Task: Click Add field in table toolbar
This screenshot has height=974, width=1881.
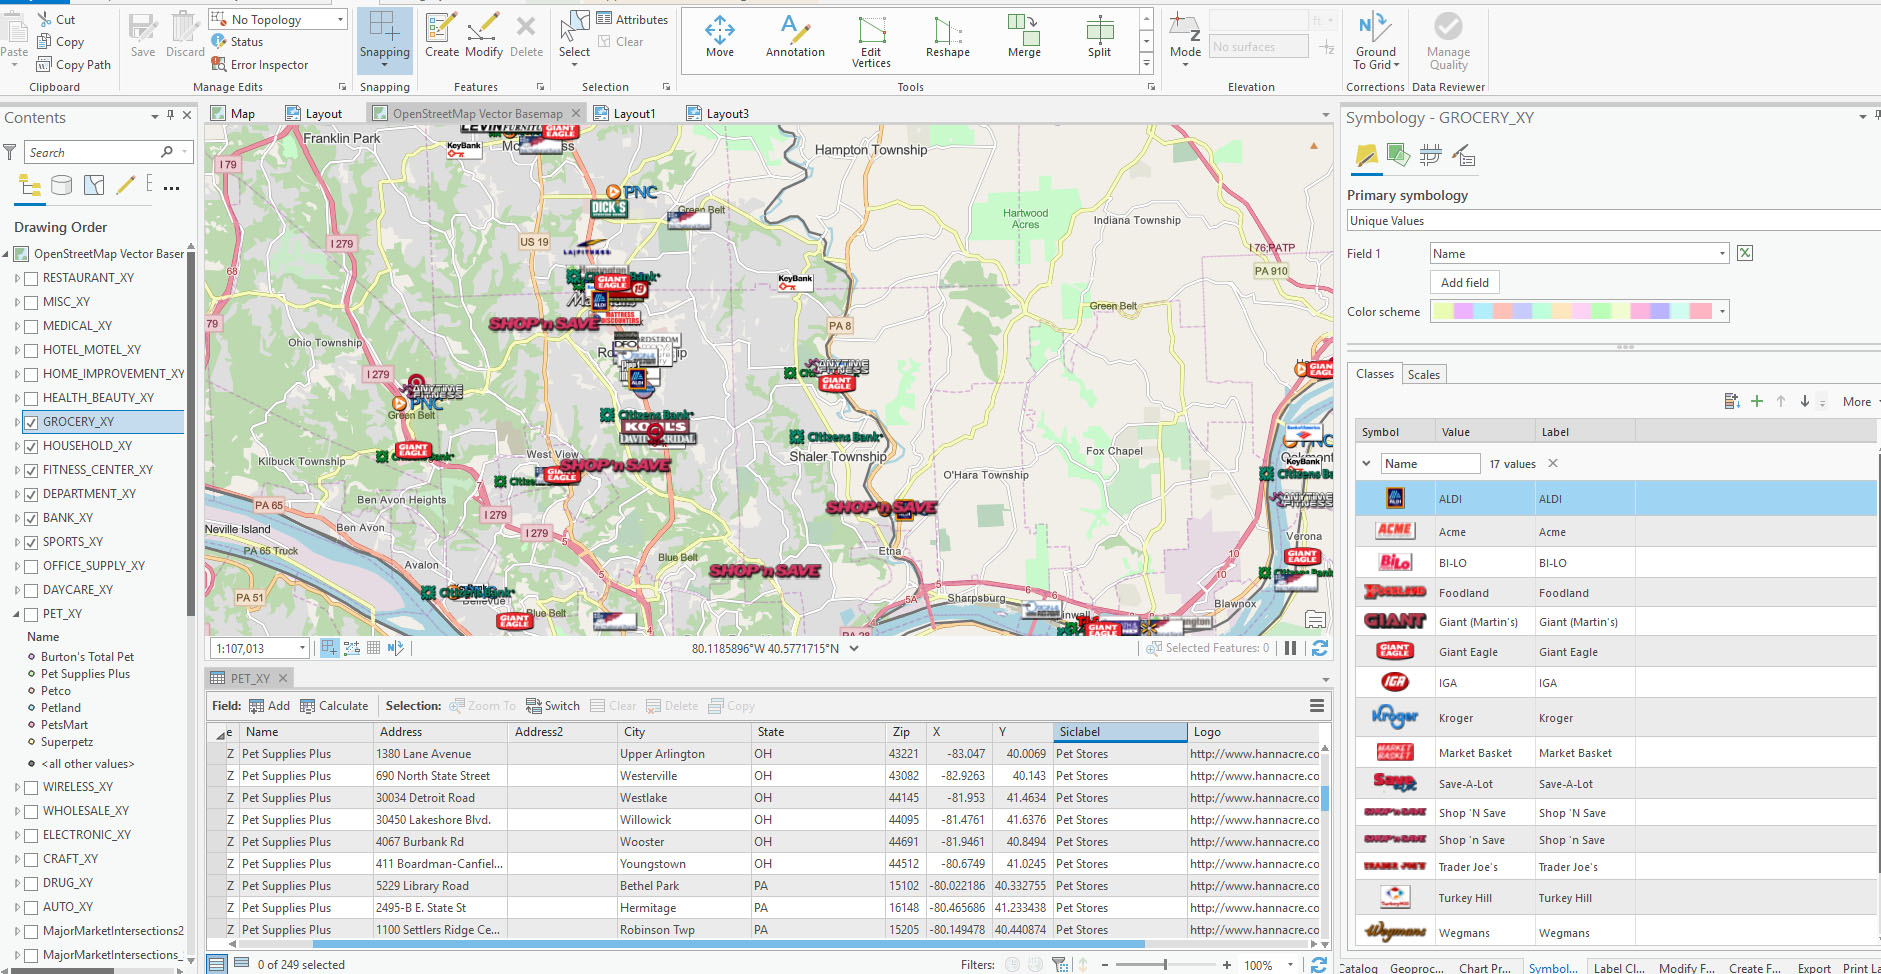Action: (x=270, y=706)
